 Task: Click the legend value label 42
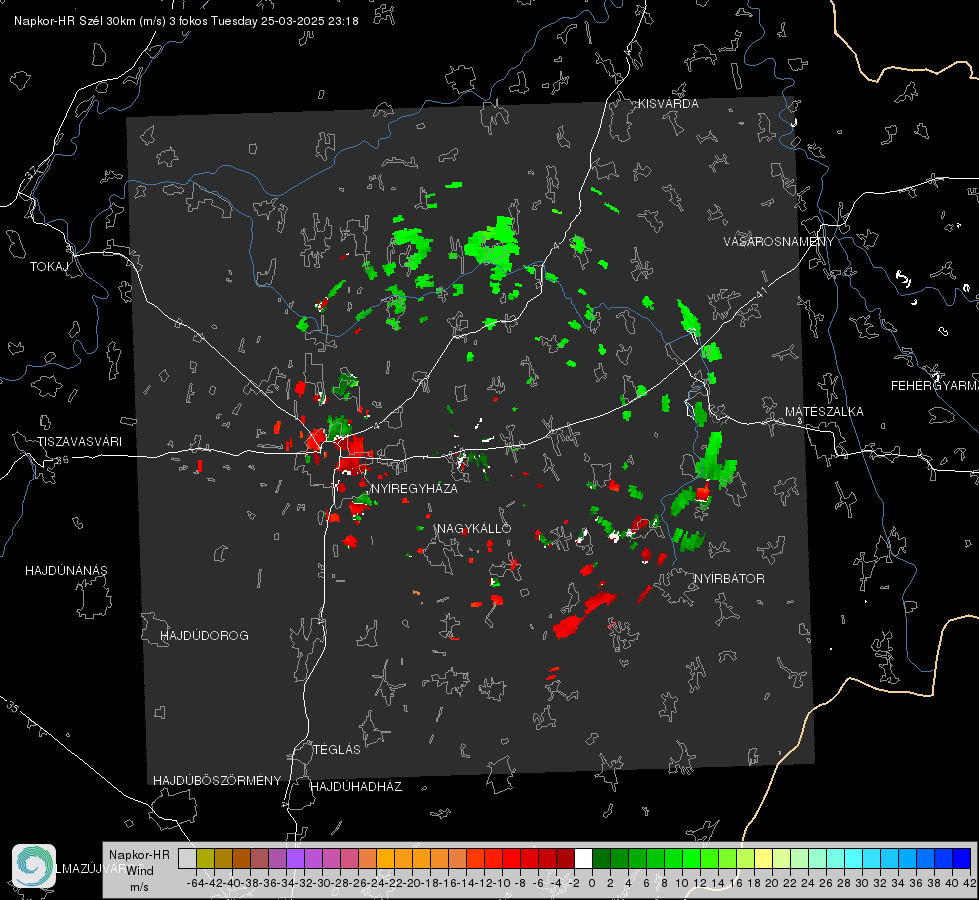(969, 883)
